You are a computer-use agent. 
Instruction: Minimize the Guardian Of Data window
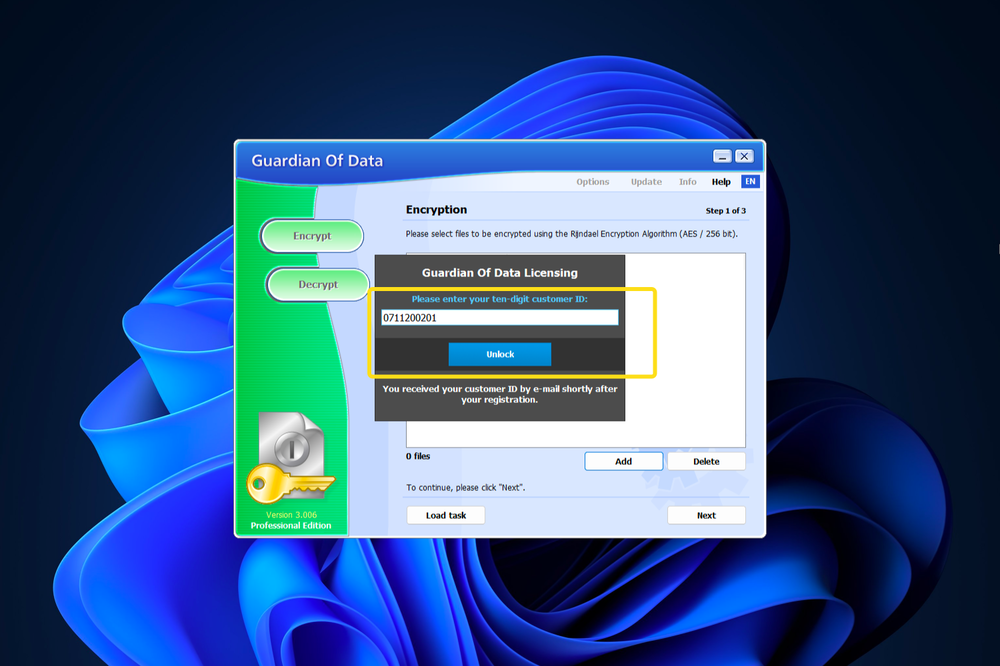click(722, 156)
